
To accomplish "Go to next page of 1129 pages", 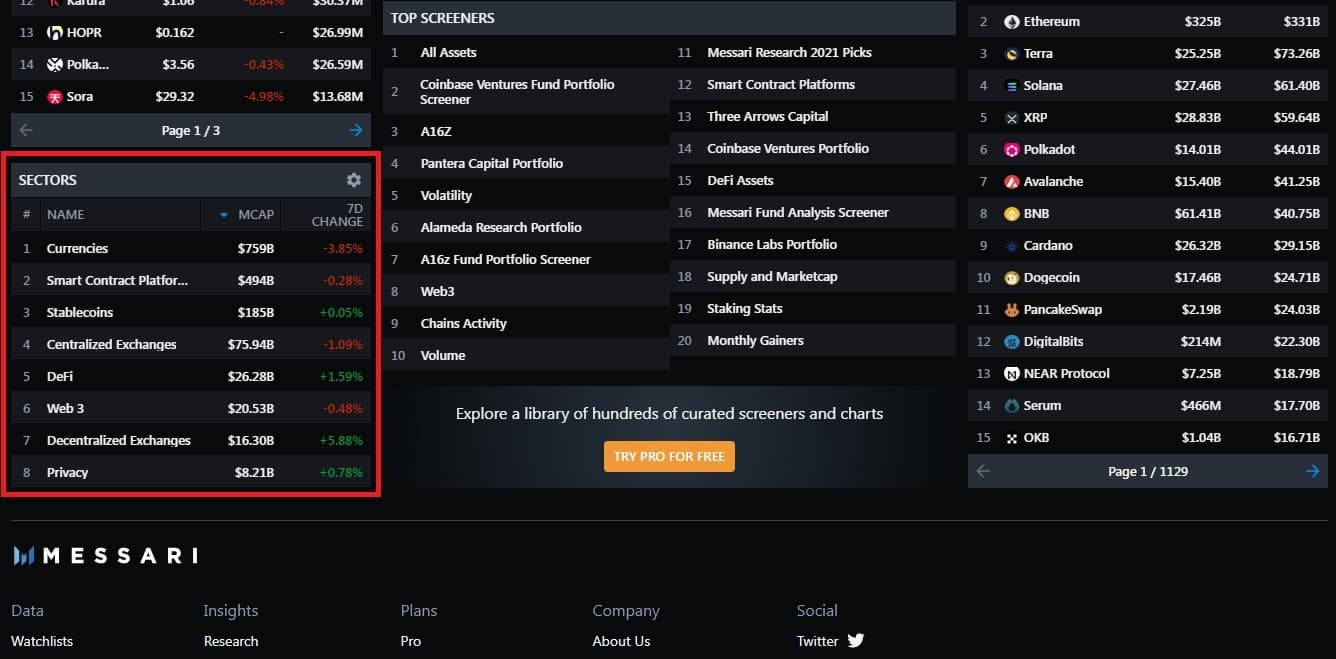I will point(1313,471).
